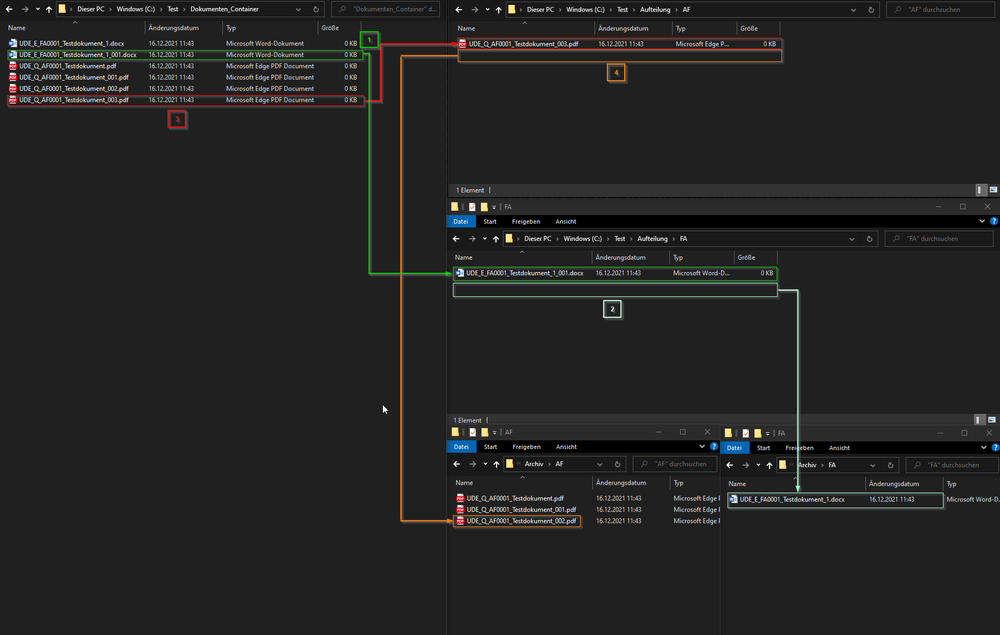Click the properties quick-access icon in Archiv FA title bar
The height and width of the screenshot is (635, 1000).
pos(745,433)
